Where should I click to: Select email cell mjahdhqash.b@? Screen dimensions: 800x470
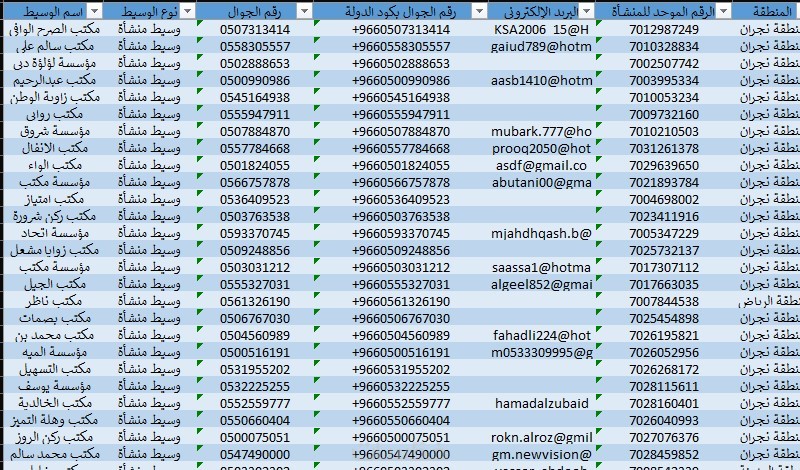point(541,234)
